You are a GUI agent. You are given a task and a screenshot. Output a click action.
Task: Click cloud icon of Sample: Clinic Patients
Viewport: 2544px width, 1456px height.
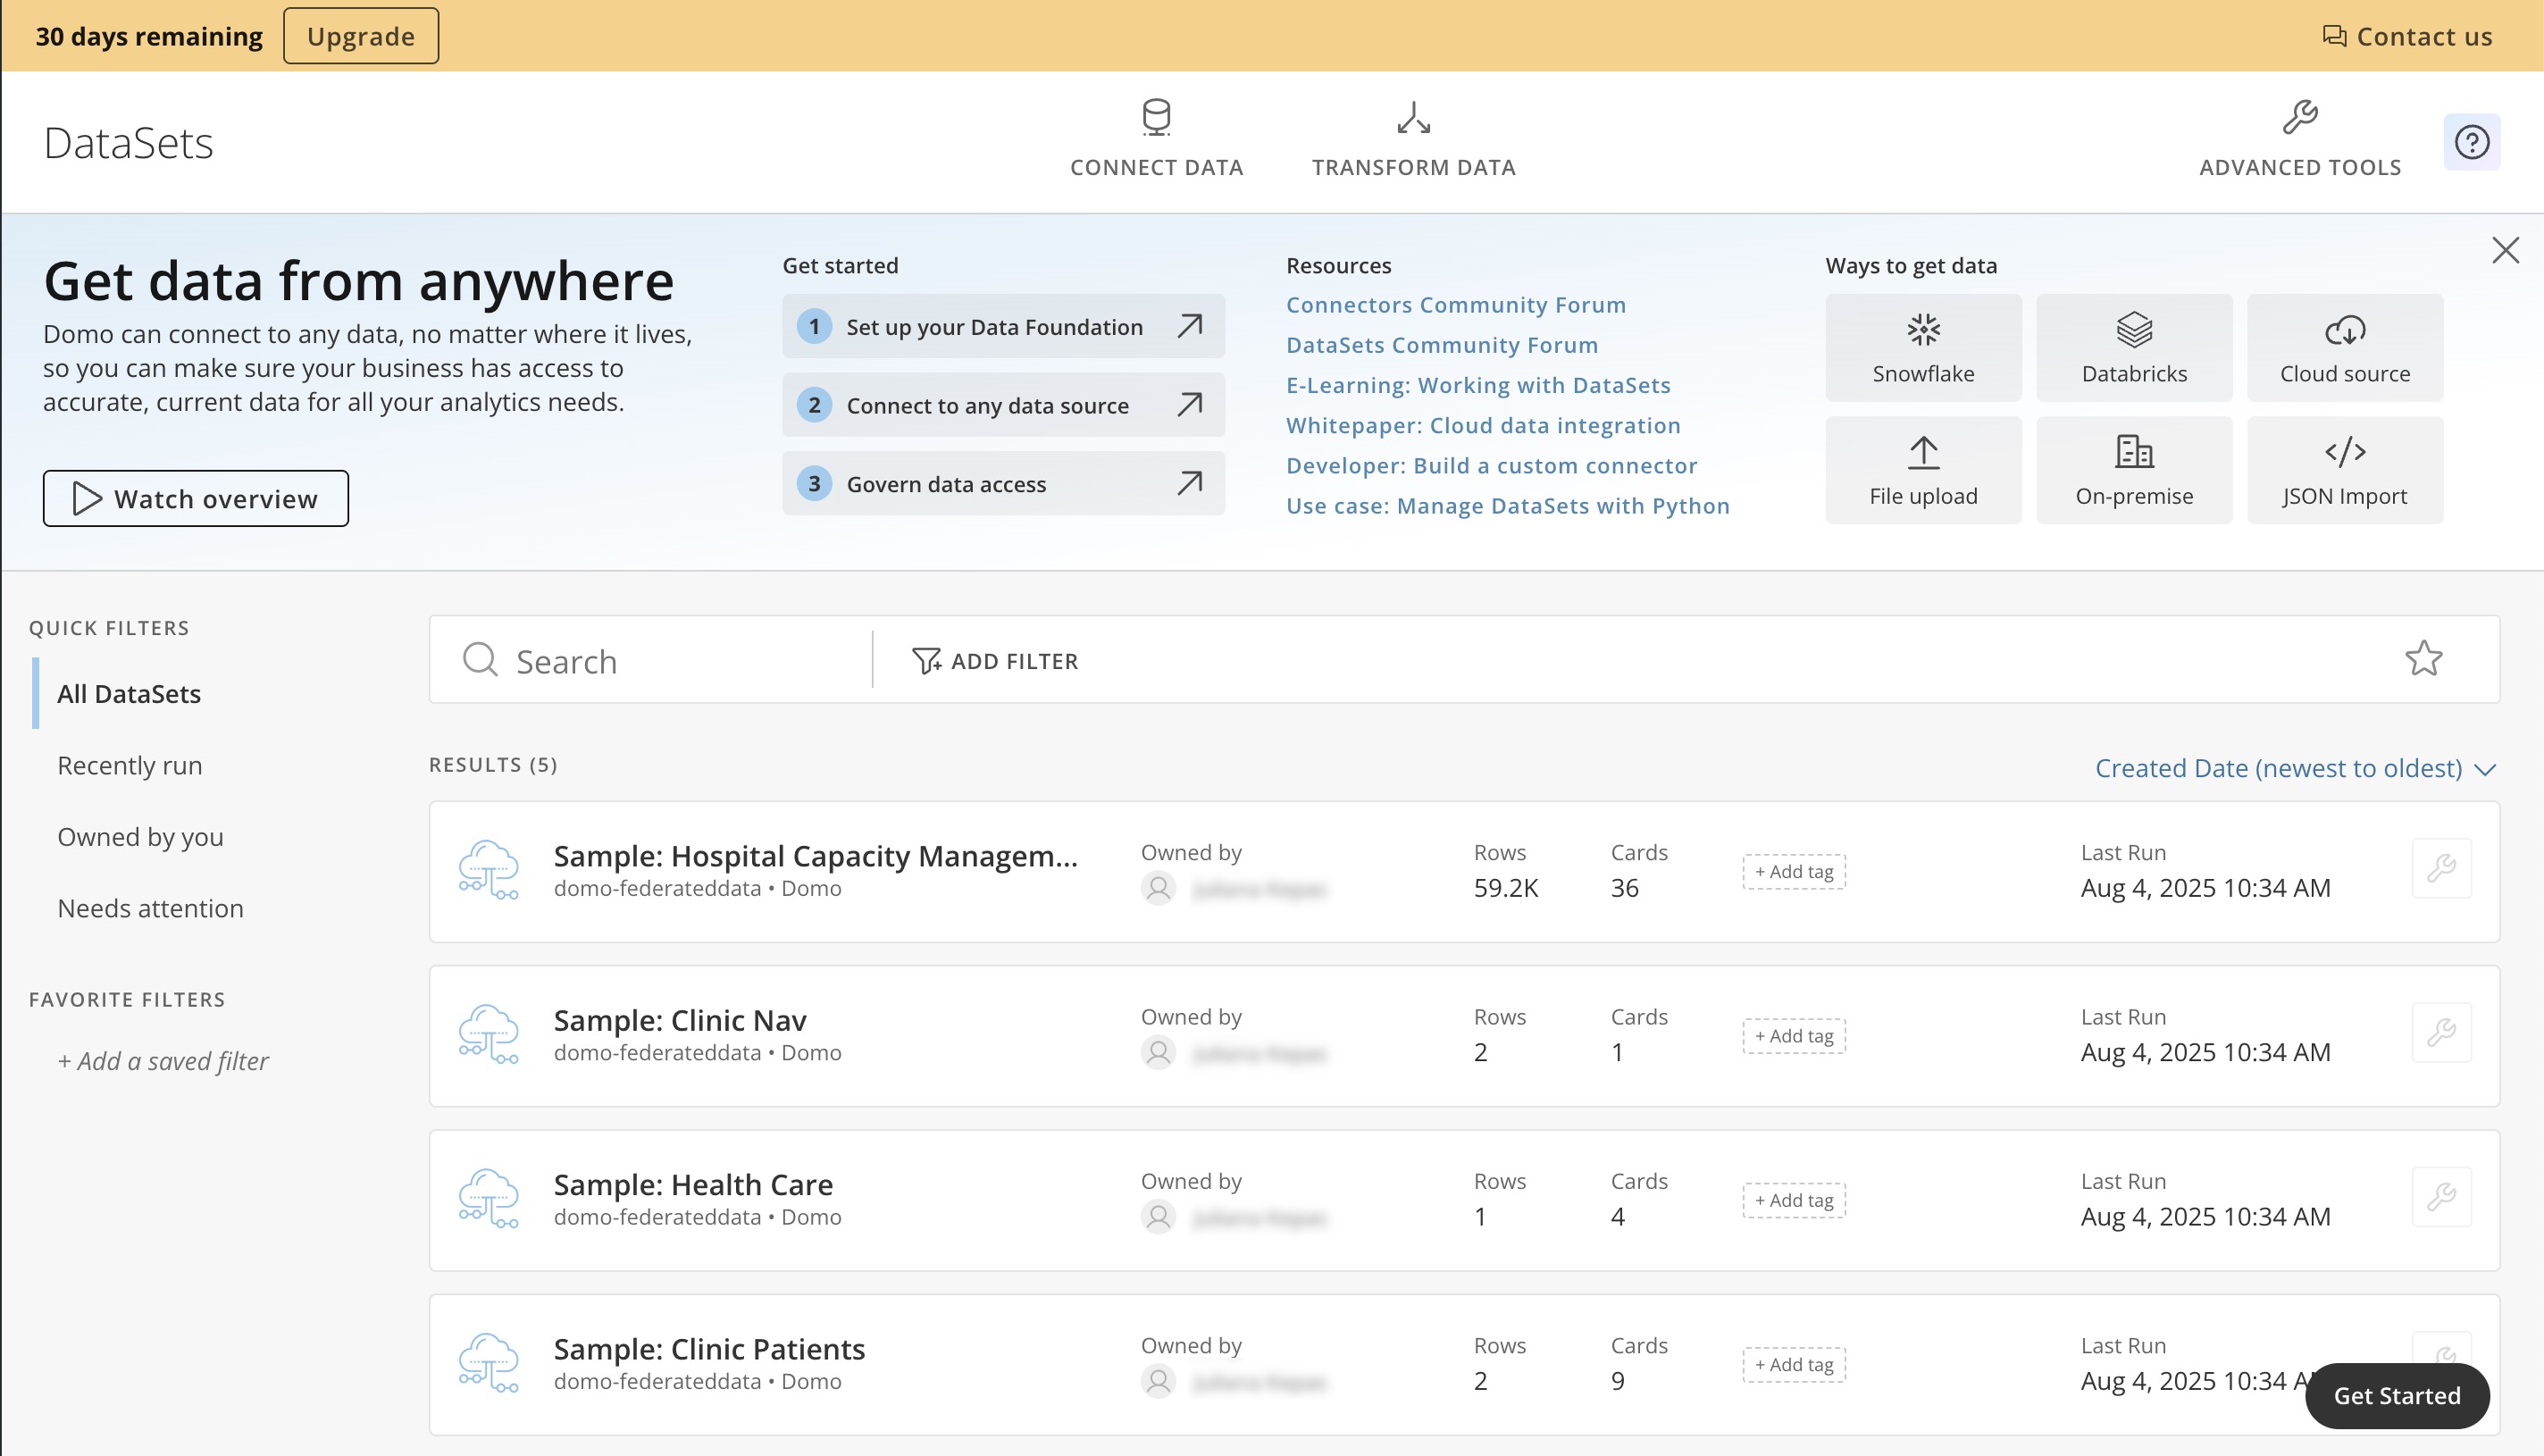click(488, 1363)
